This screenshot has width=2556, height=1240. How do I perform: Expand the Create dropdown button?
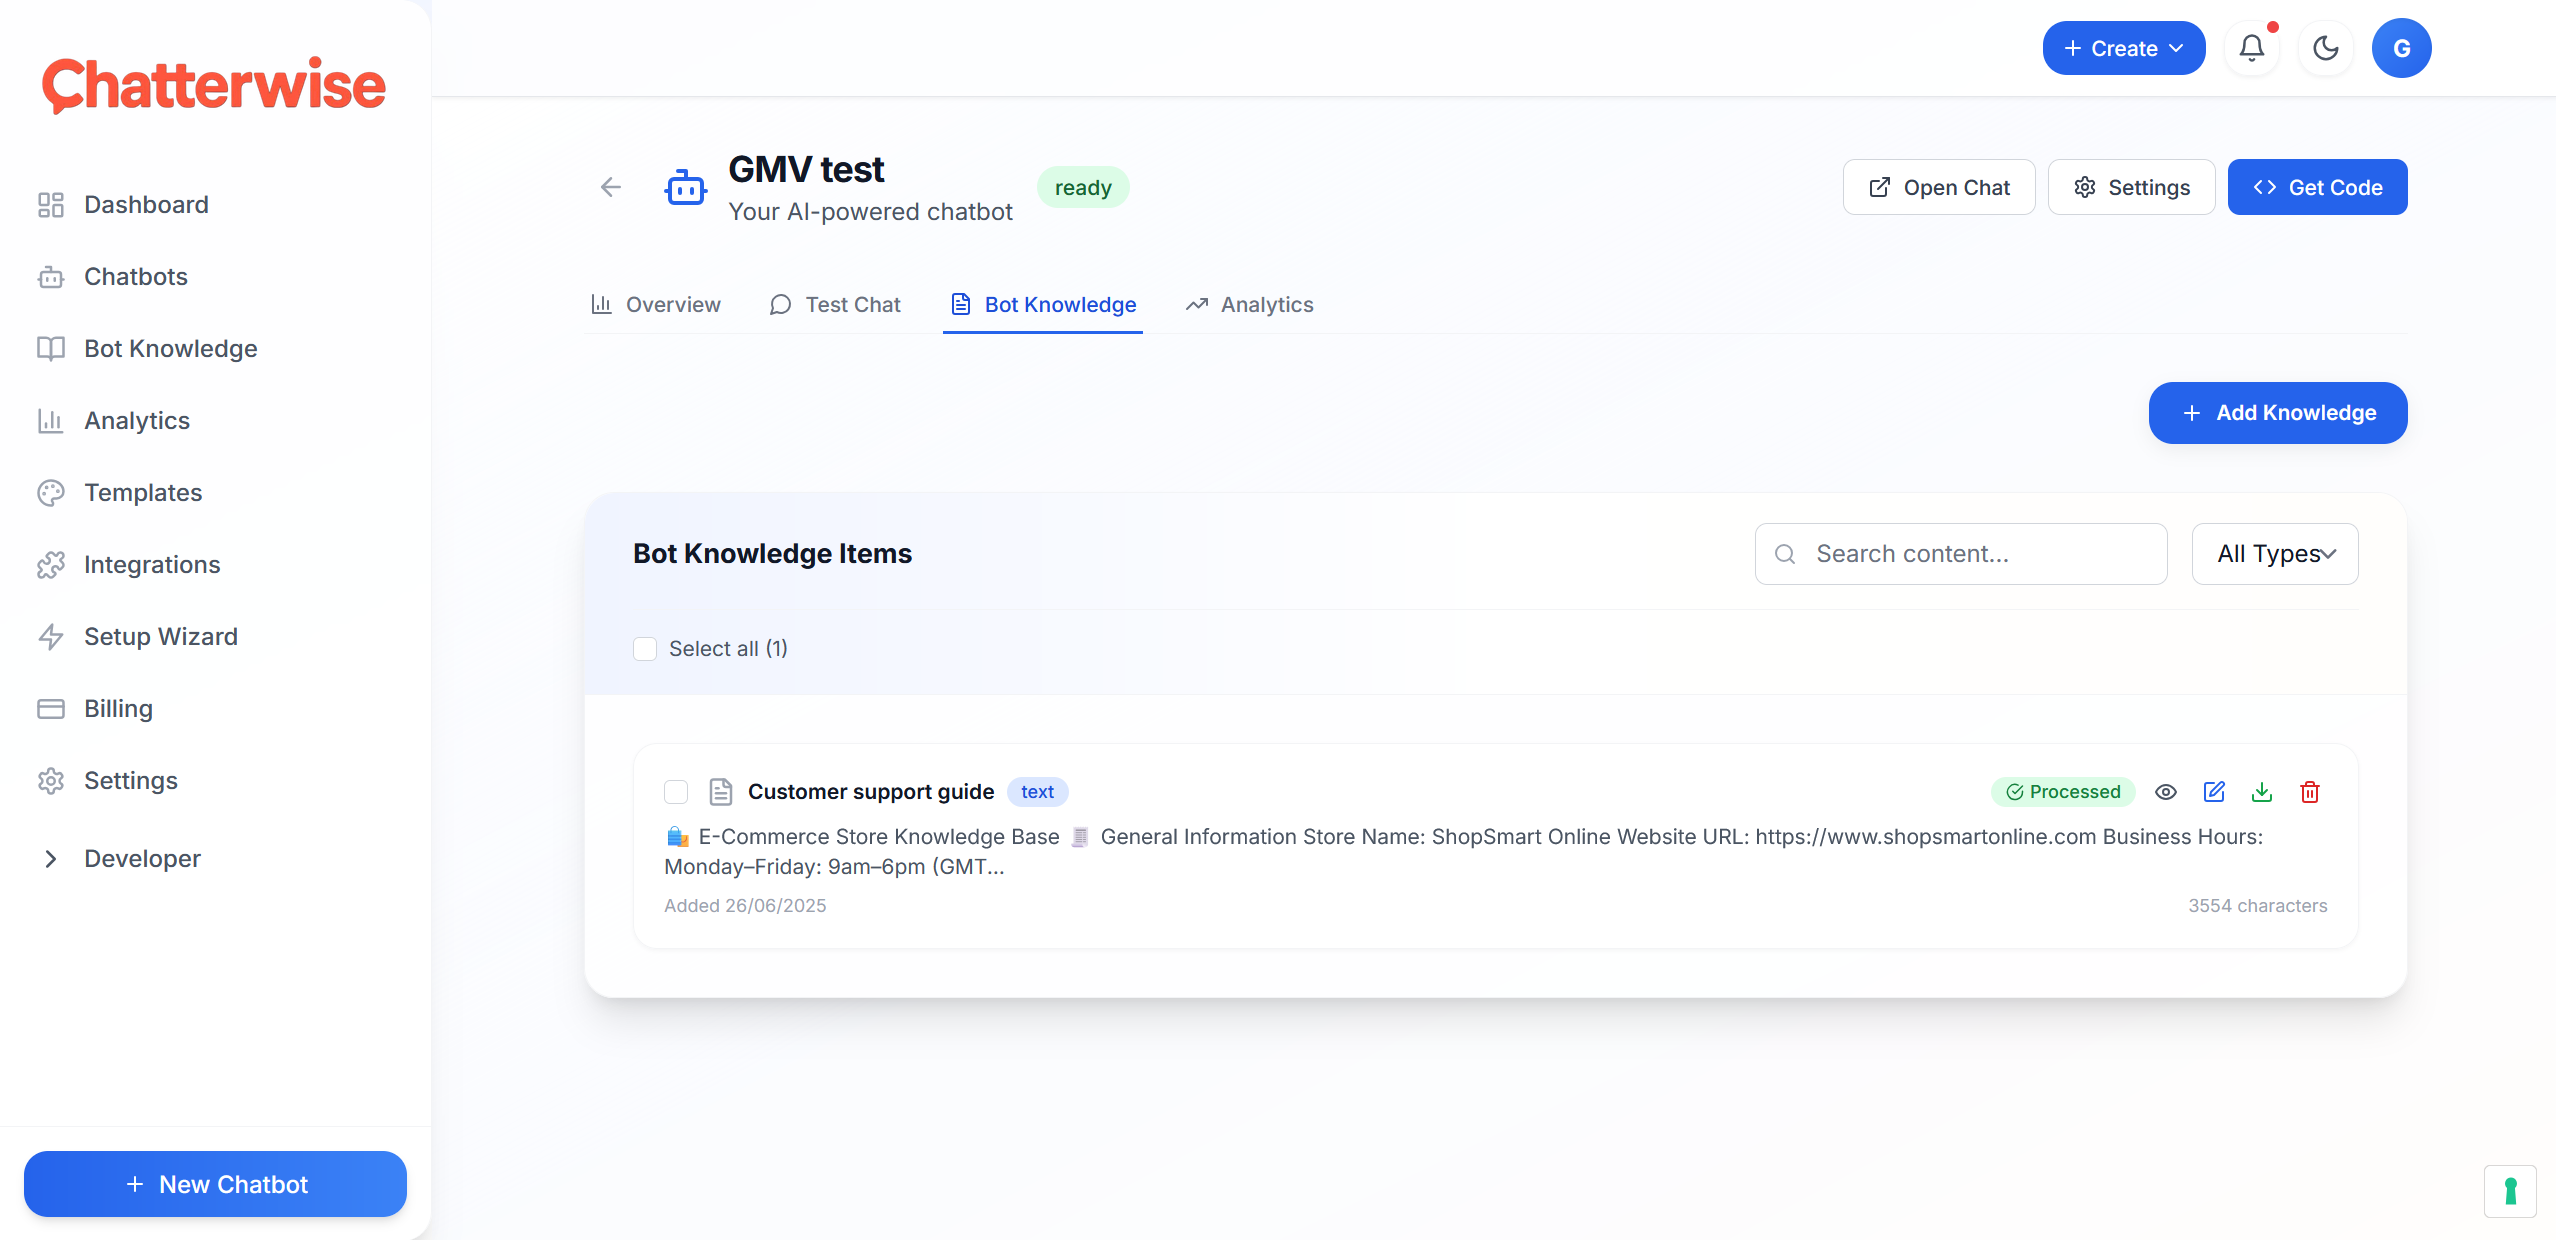pos(2123,48)
